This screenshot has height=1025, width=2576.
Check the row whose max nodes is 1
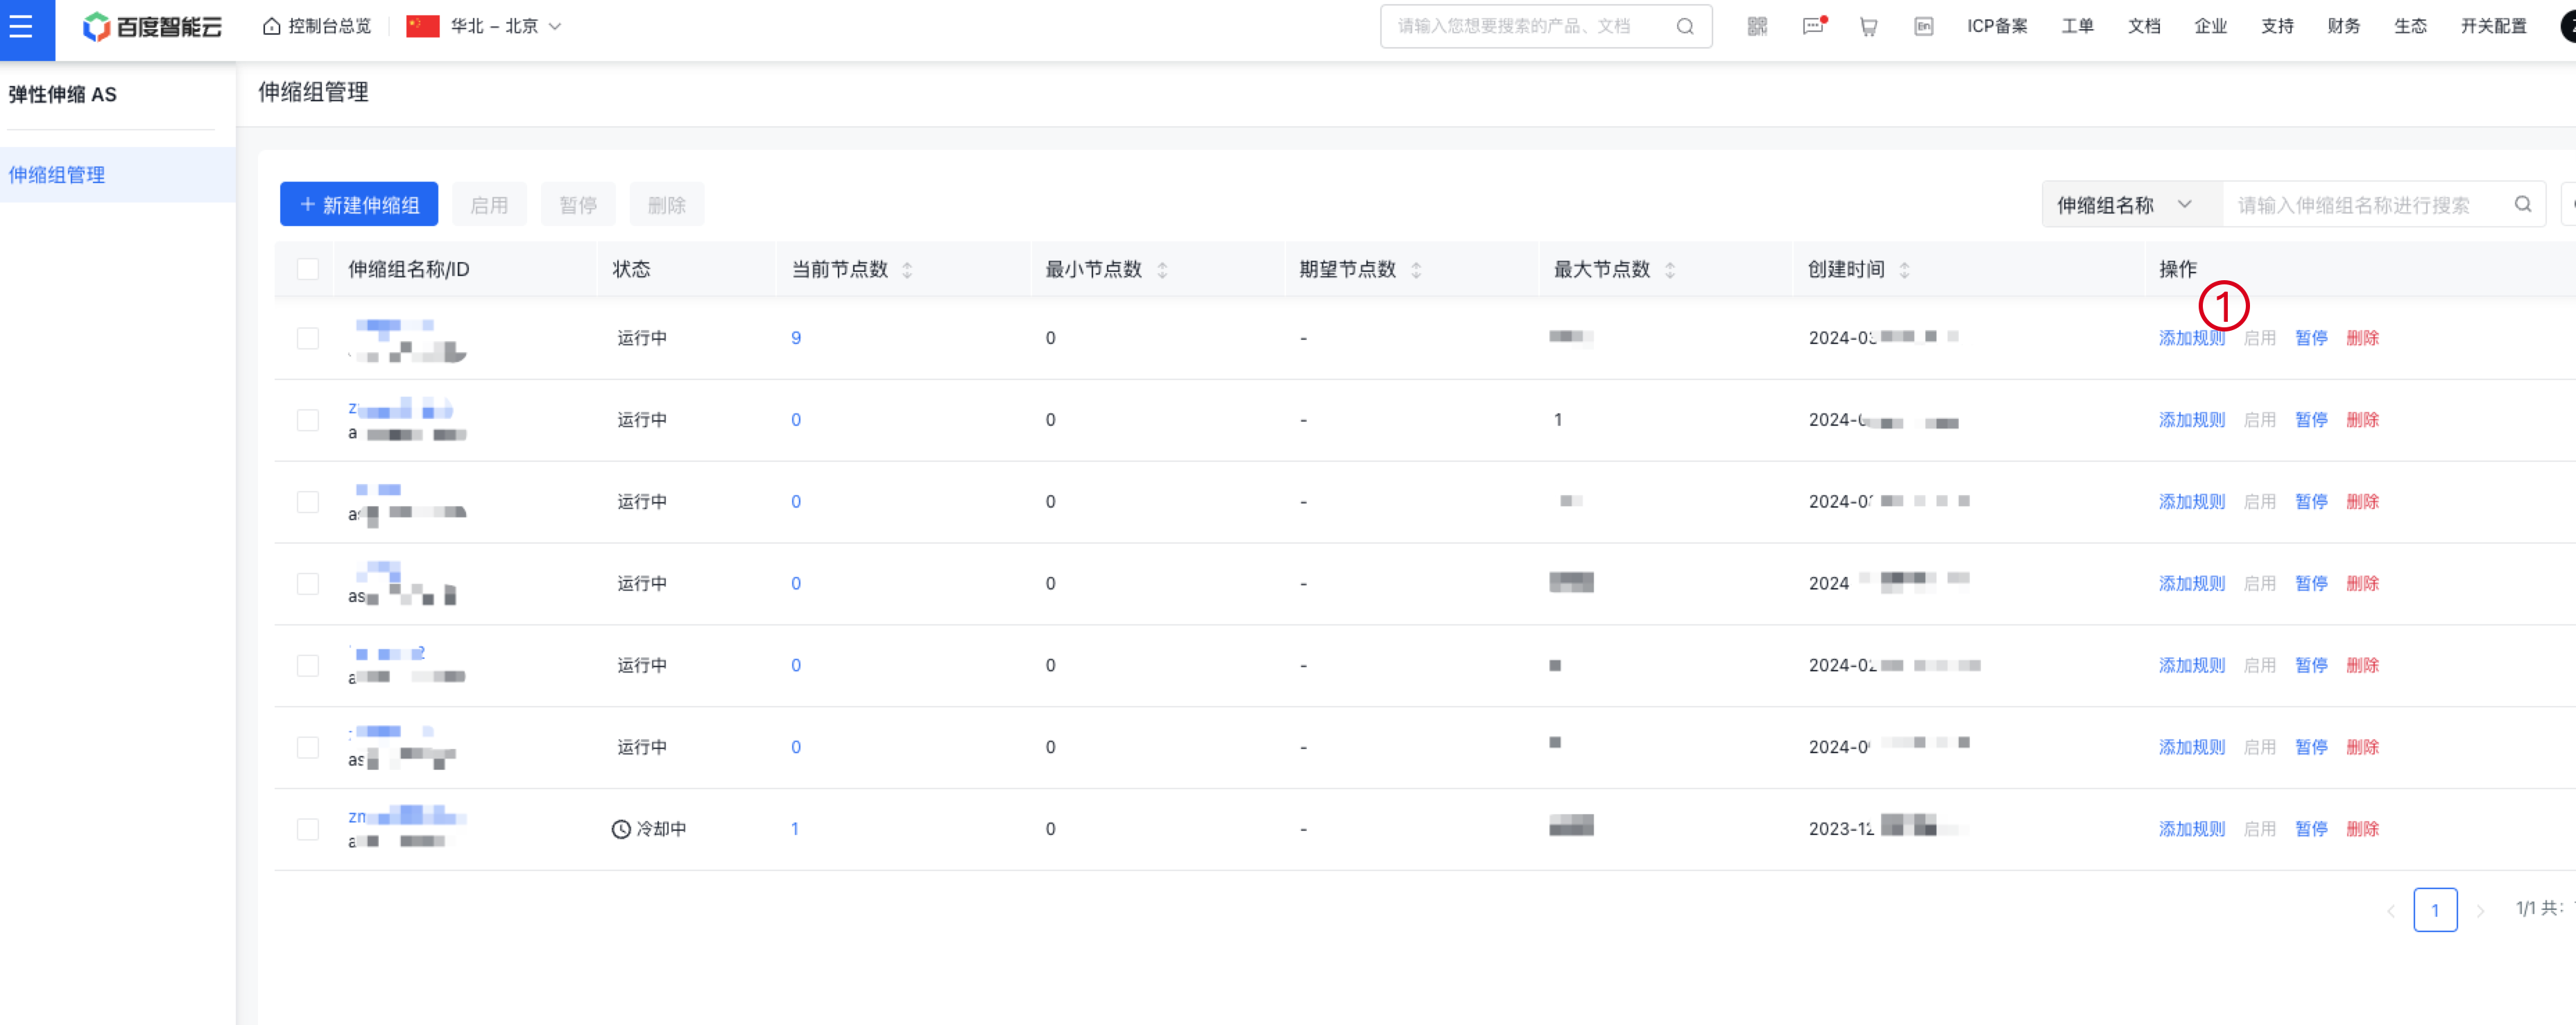[x=308, y=421]
